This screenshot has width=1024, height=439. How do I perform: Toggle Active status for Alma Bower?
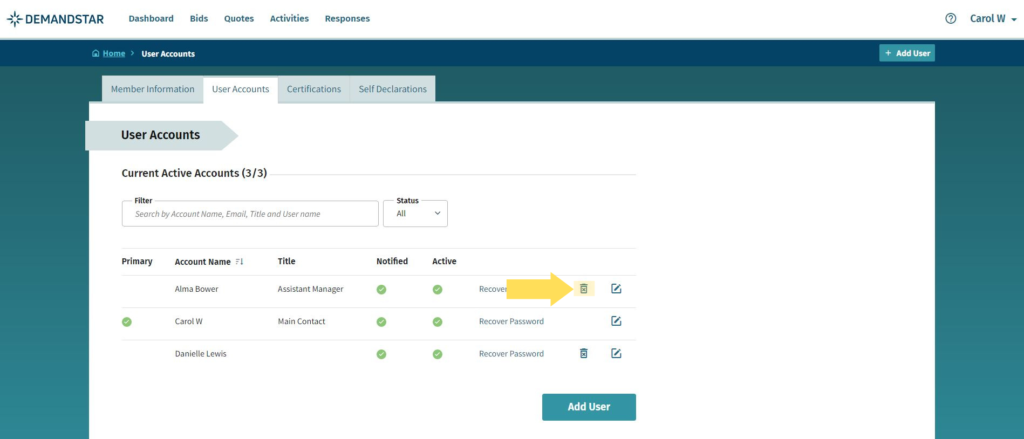[437, 289]
